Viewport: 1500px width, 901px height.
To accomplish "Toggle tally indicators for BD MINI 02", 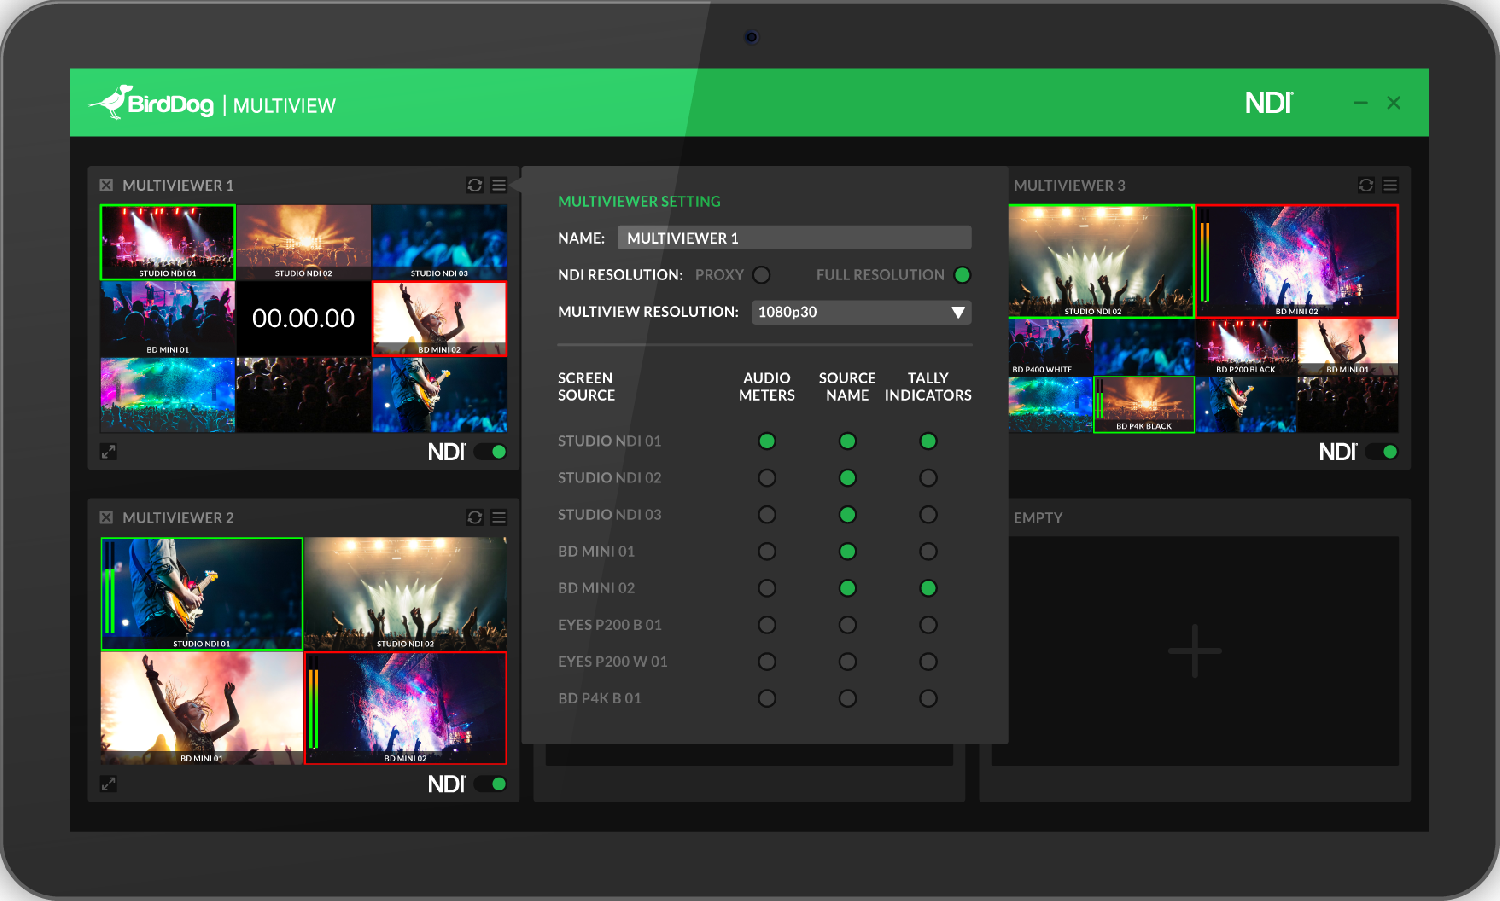I will pos(928,588).
